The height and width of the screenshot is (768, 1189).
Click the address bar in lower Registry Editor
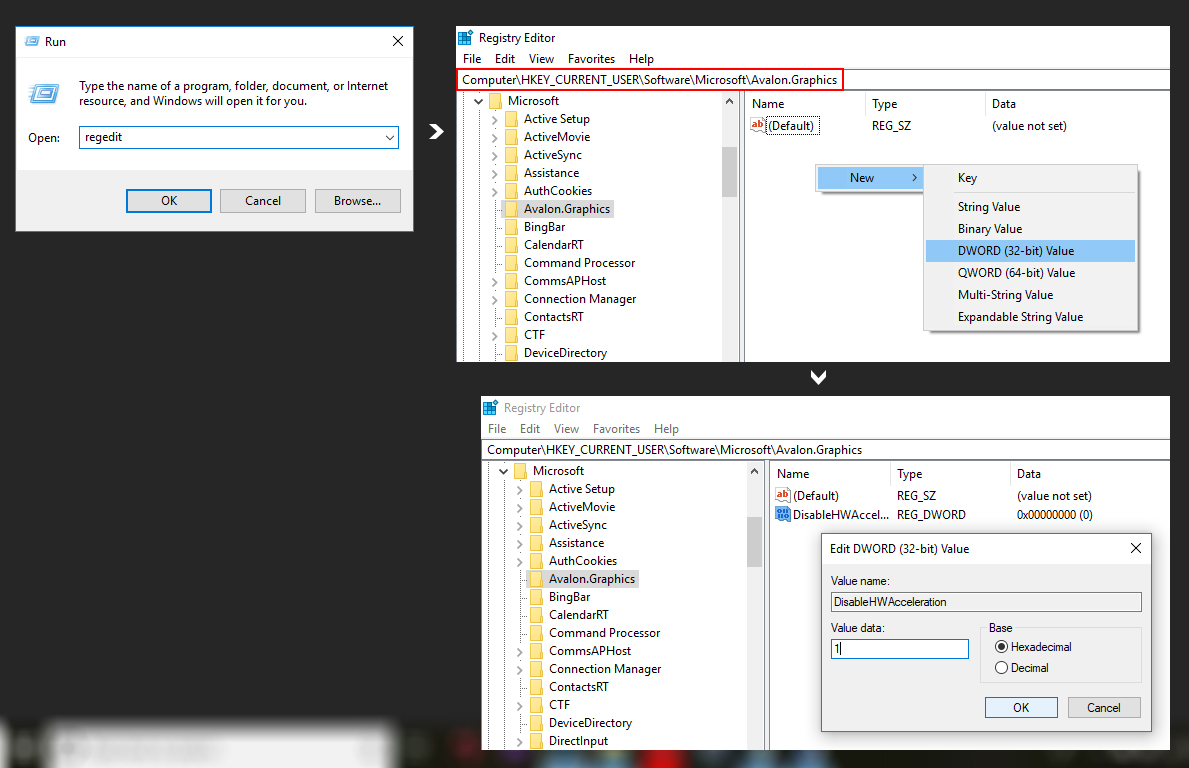click(826, 450)
